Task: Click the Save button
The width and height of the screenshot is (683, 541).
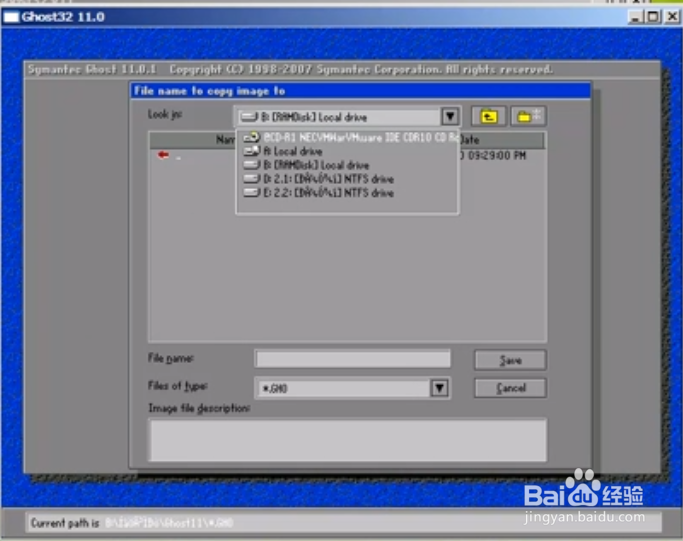Action: 510,360
